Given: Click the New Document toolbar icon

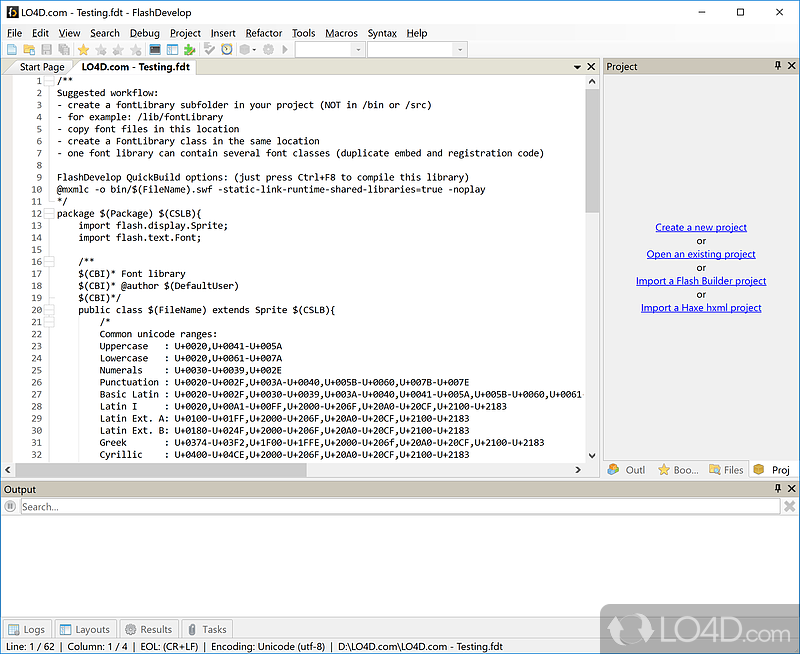Looking at the screenshot, I should 12,49.
